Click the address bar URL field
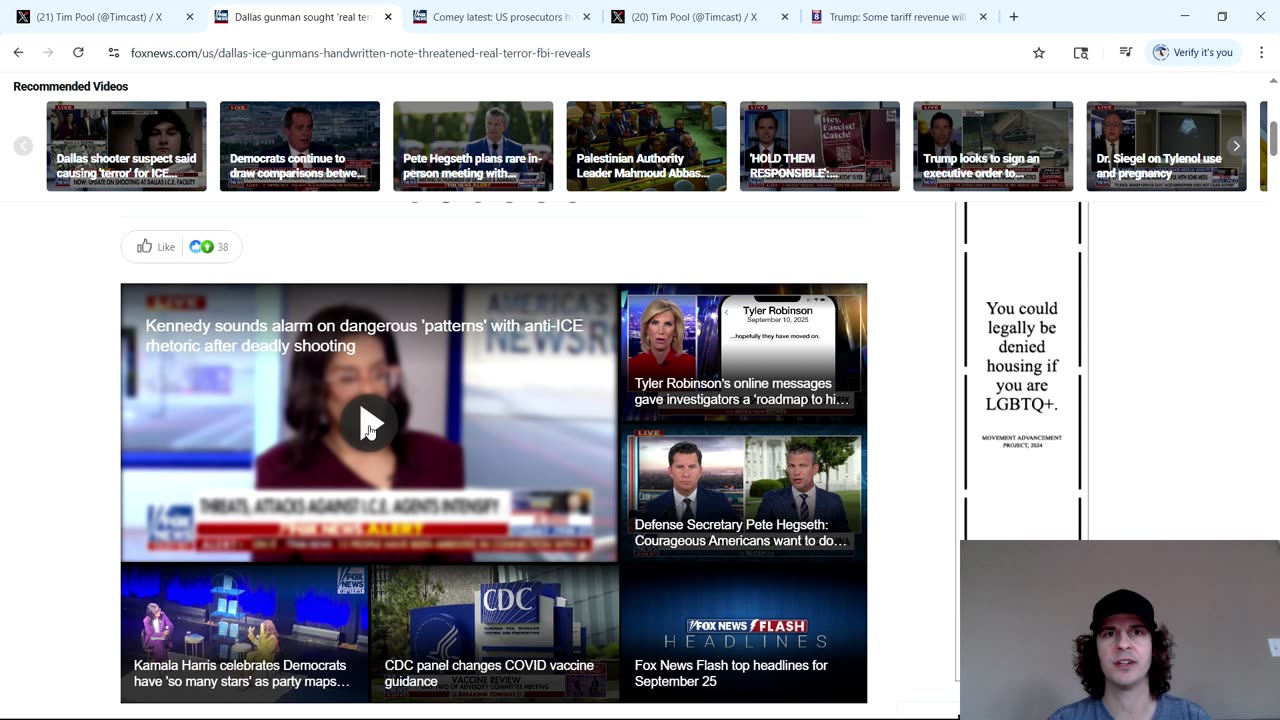The height and width of the screenshot is (720, 1280). pos(570,53)
